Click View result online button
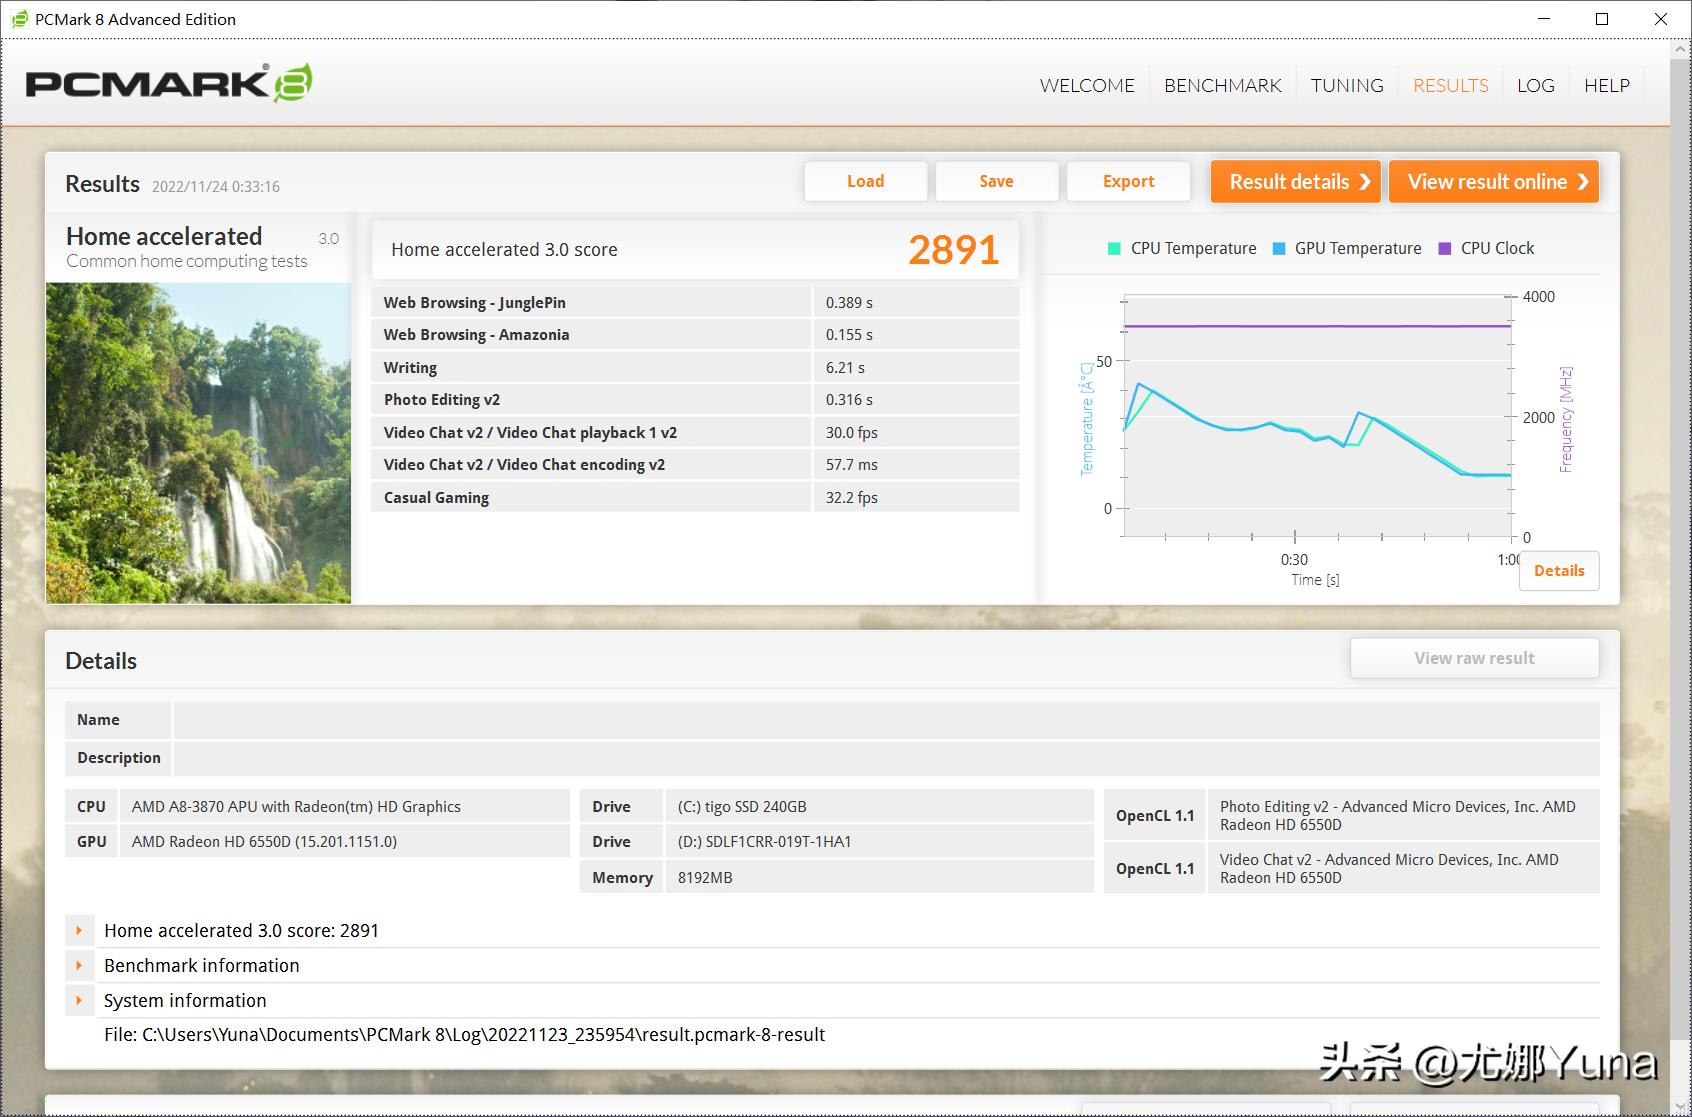 (1493, 182)
